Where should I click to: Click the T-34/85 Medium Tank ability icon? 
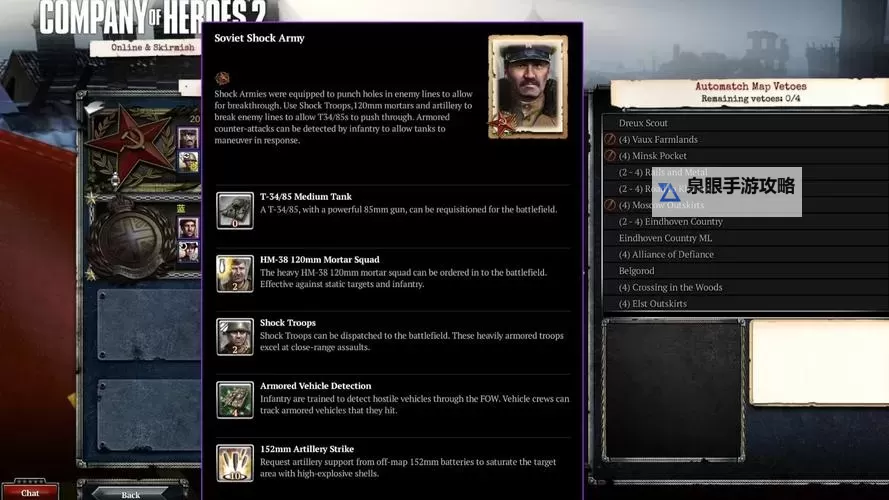(235, 211)
